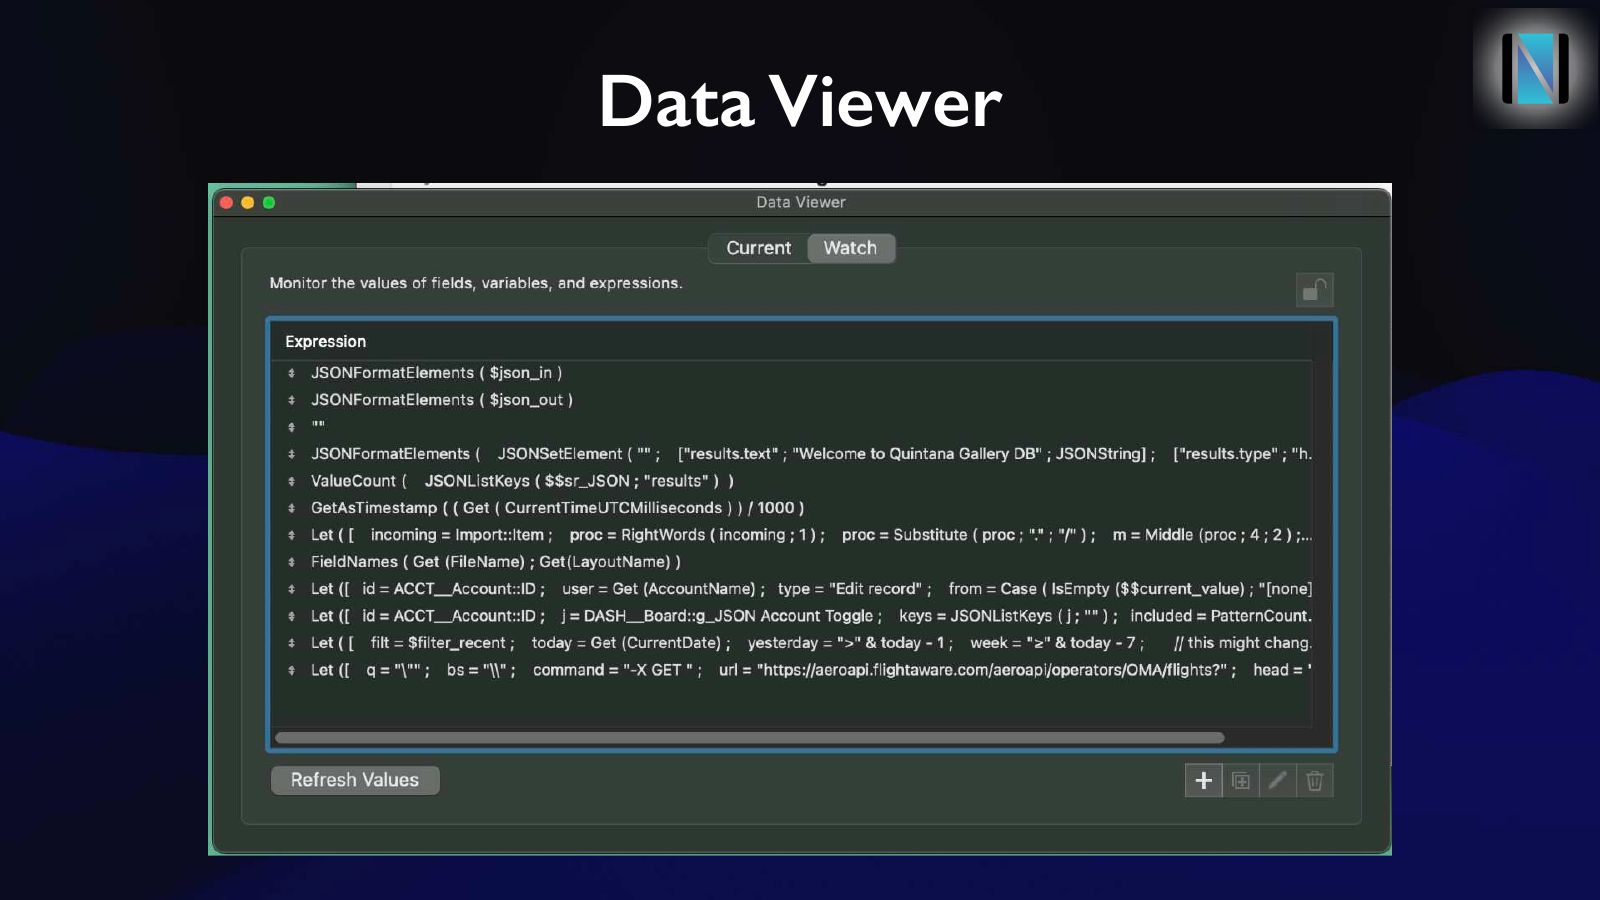1600x900 pixels.
Task: Close the Data Viewer window
Action: 227,202
